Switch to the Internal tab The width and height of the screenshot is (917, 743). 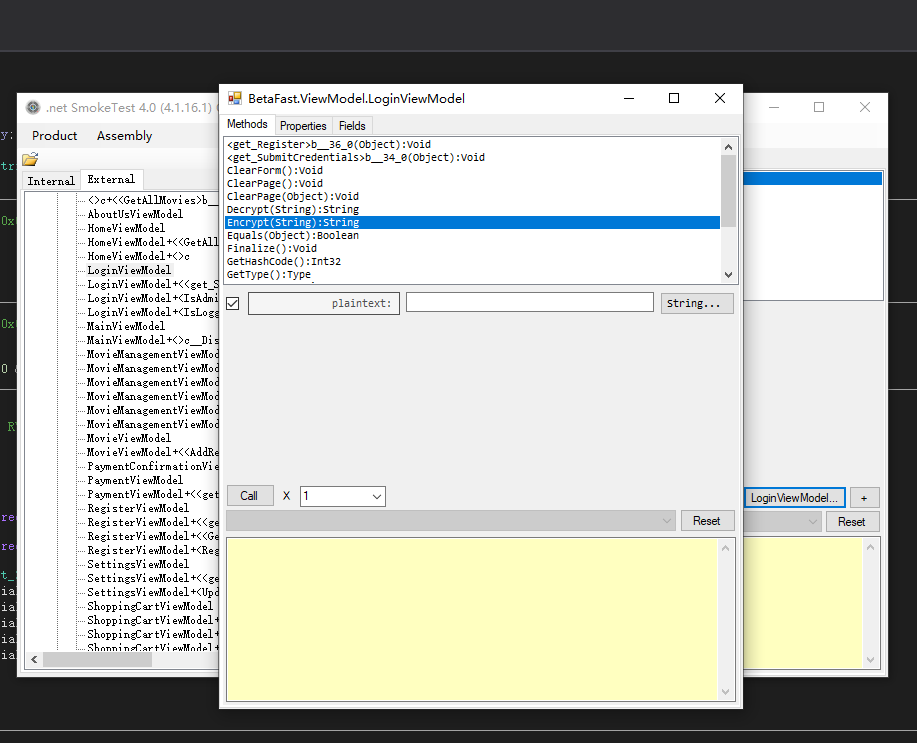(x=51, y=181)
